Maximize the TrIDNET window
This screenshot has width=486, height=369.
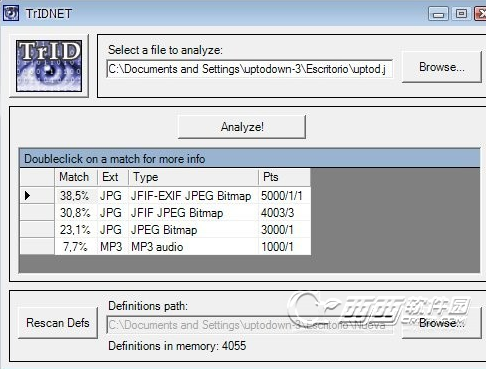pos(461,14)
